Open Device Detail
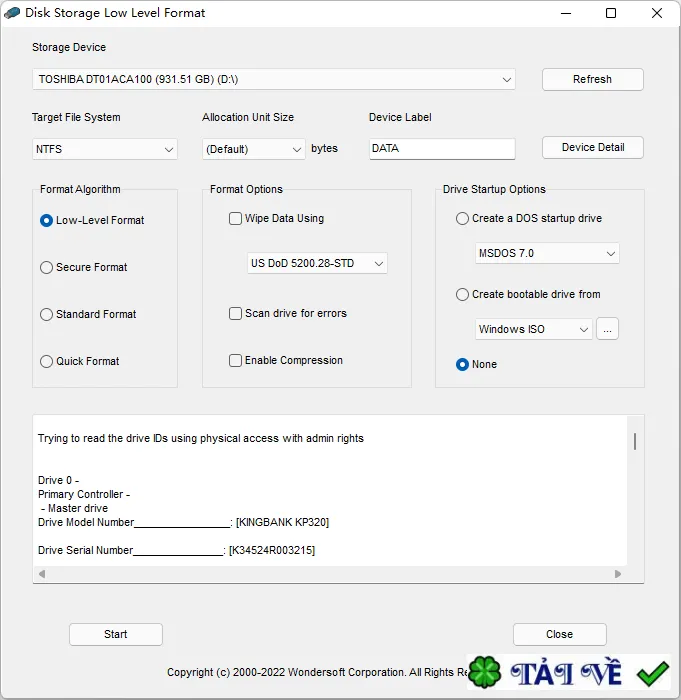The image size is (681, 700). click(593, 147)
